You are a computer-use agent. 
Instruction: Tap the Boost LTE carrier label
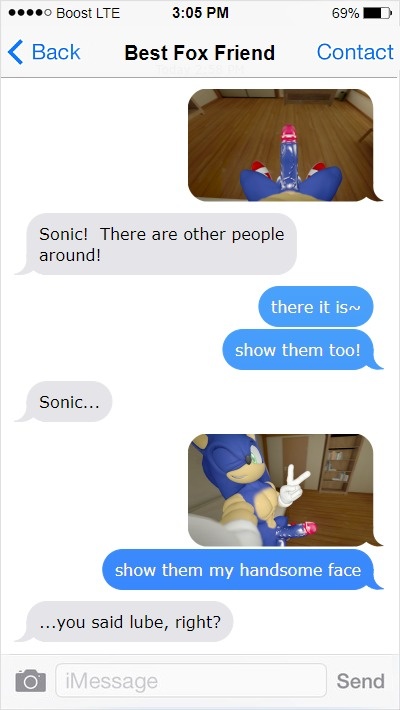coord(88,13)
